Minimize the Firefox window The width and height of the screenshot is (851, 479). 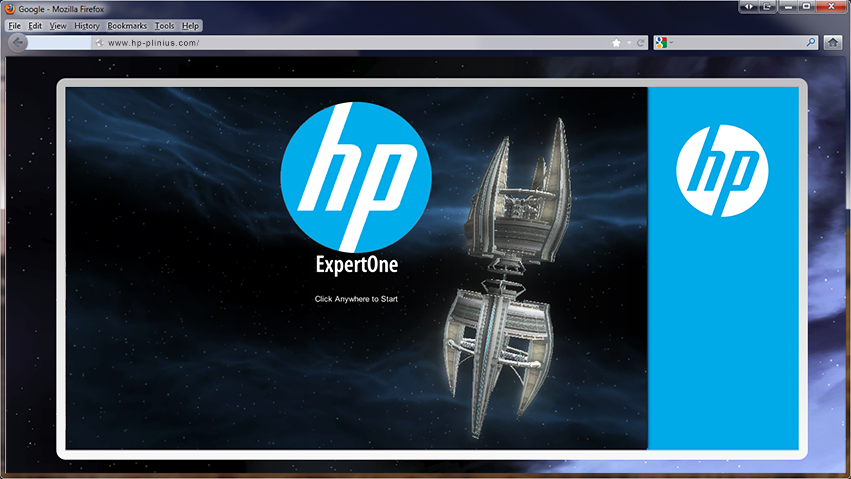[789, 7]
